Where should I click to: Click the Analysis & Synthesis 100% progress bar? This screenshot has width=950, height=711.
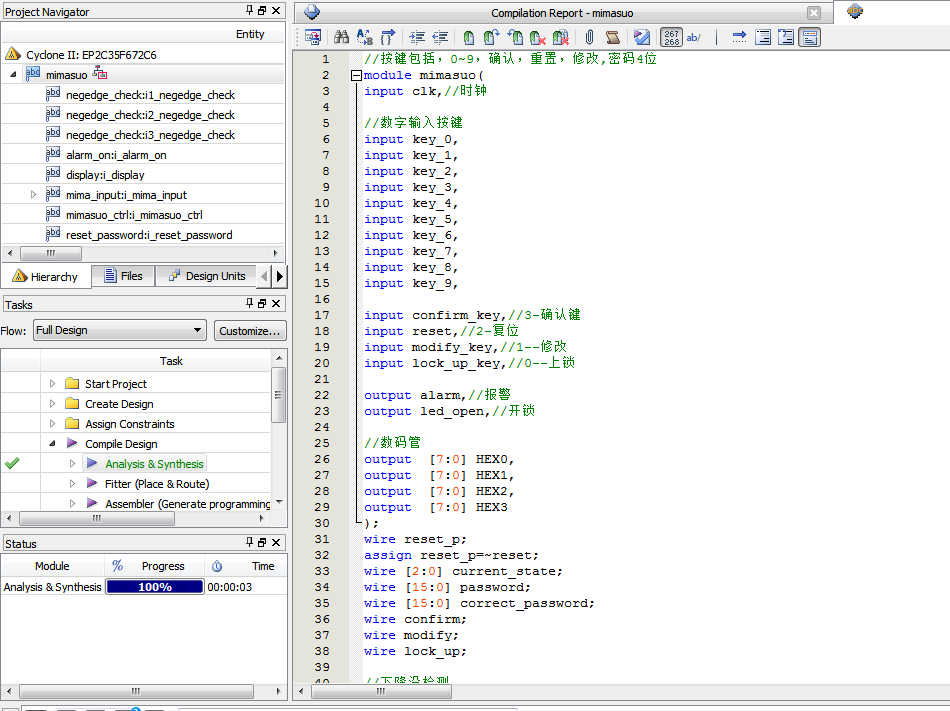click(x=155, y=586)
